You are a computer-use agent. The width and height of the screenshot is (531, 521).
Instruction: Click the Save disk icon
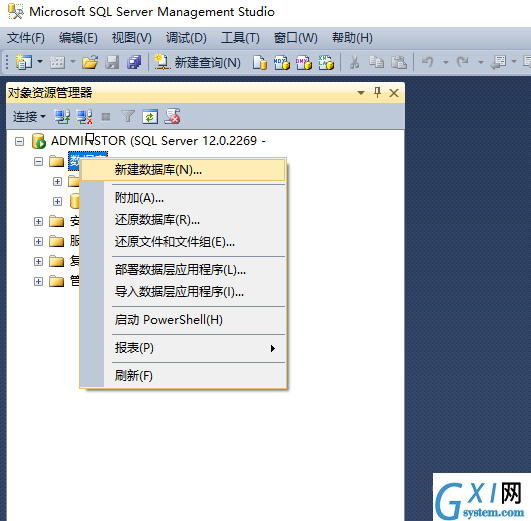click(112, 62)
